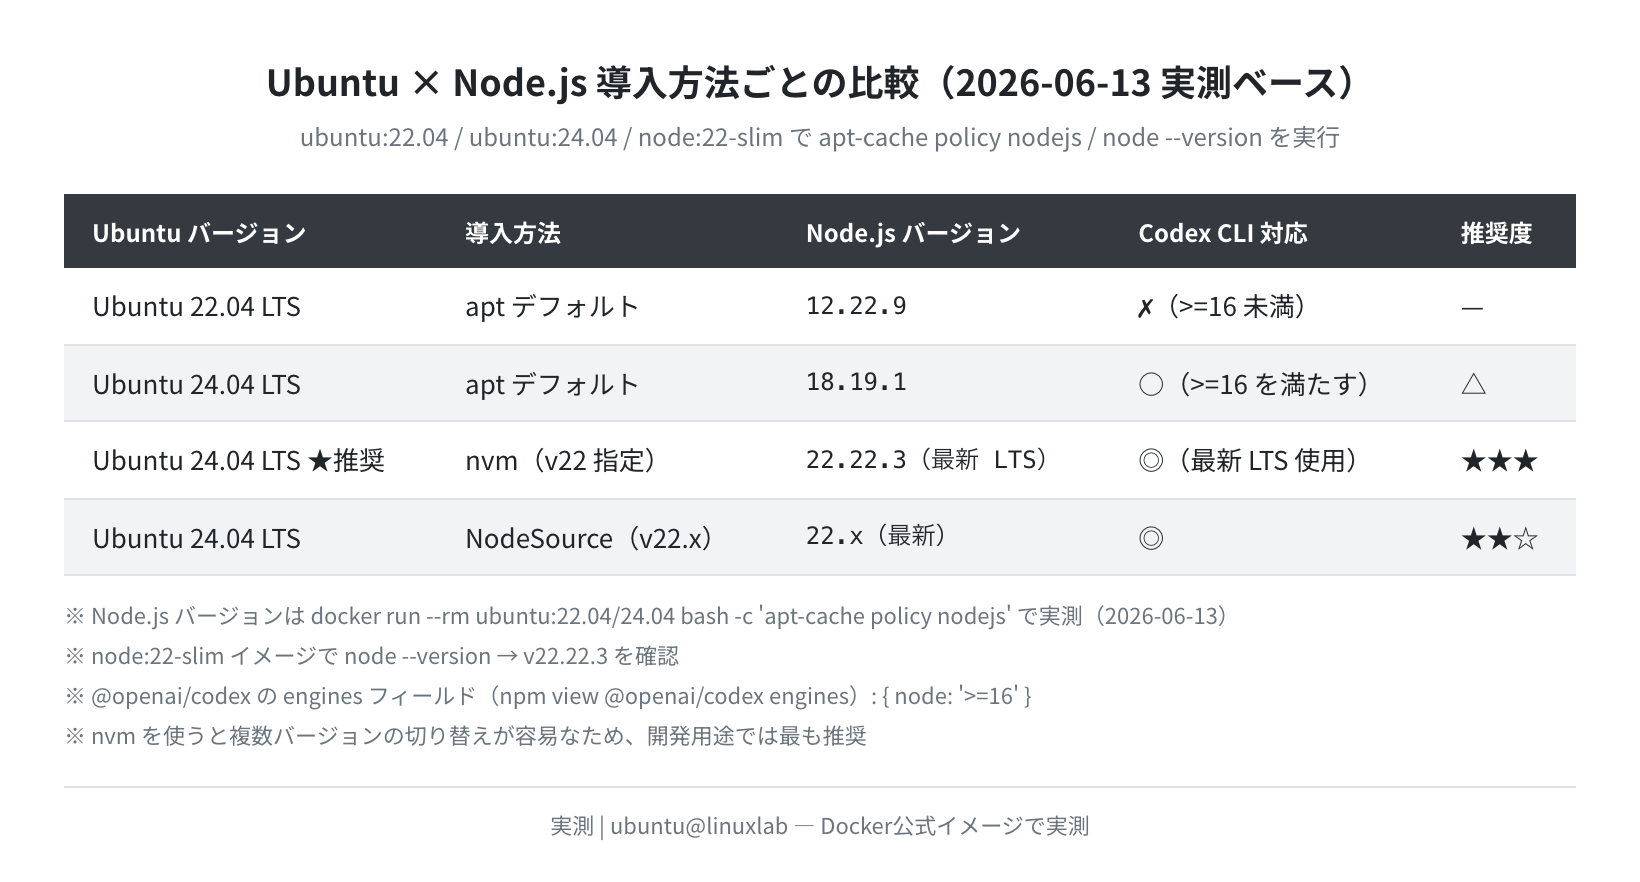Select the '22.x（最新）' version cell
The image size is (1640, 882).
click(x=877, y=537)
